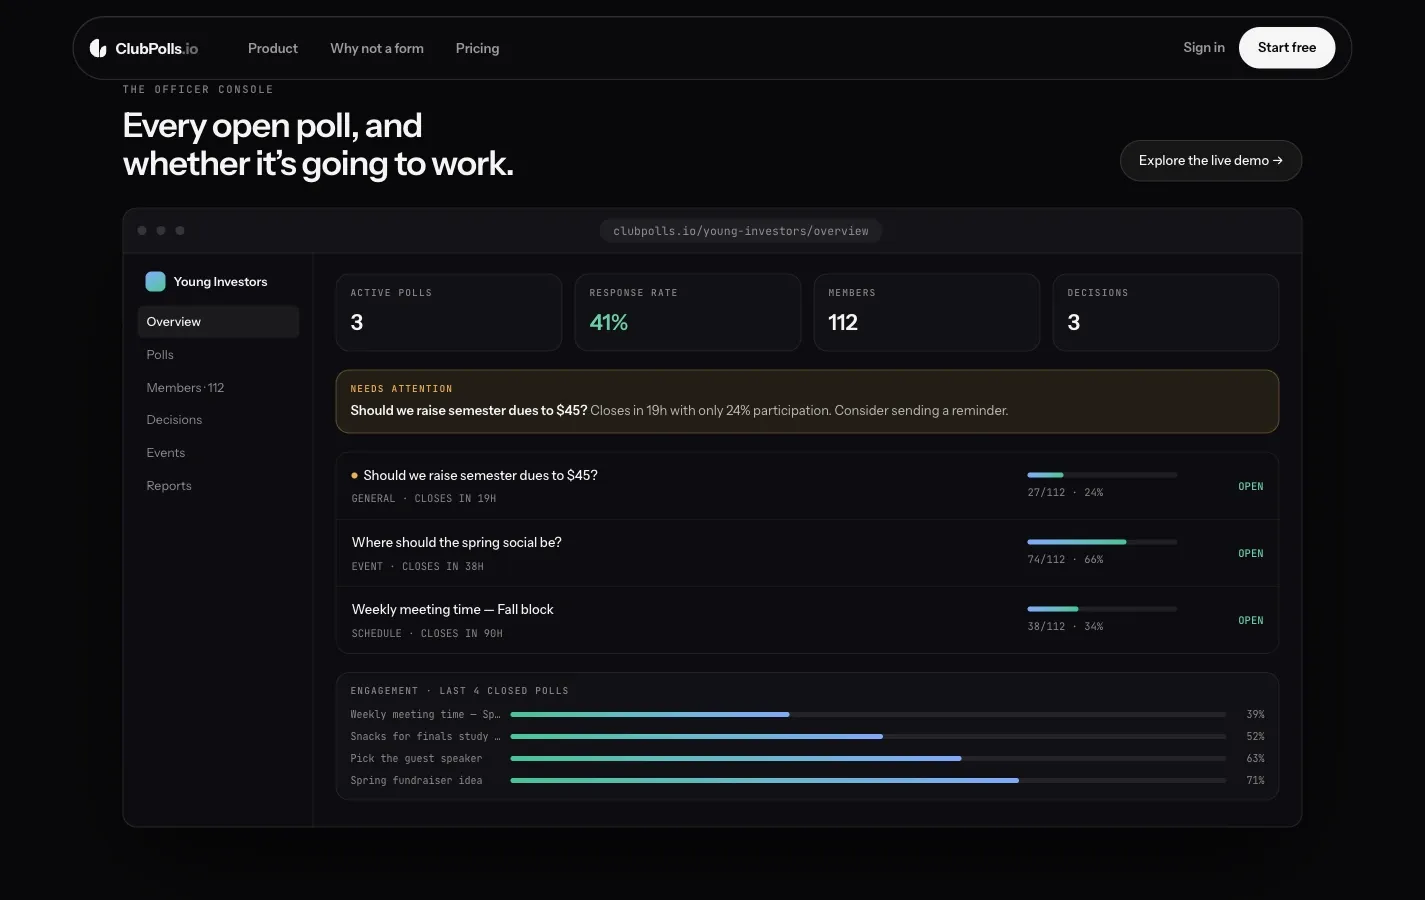The image size is (1425, 900).
Task: Click OPEN status on Weekly meeting time poll
Action: click(1251, 621)
